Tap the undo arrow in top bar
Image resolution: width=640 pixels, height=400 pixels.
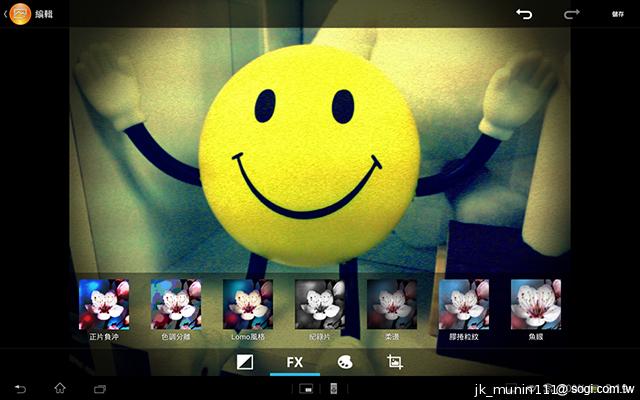pos(524,13)
